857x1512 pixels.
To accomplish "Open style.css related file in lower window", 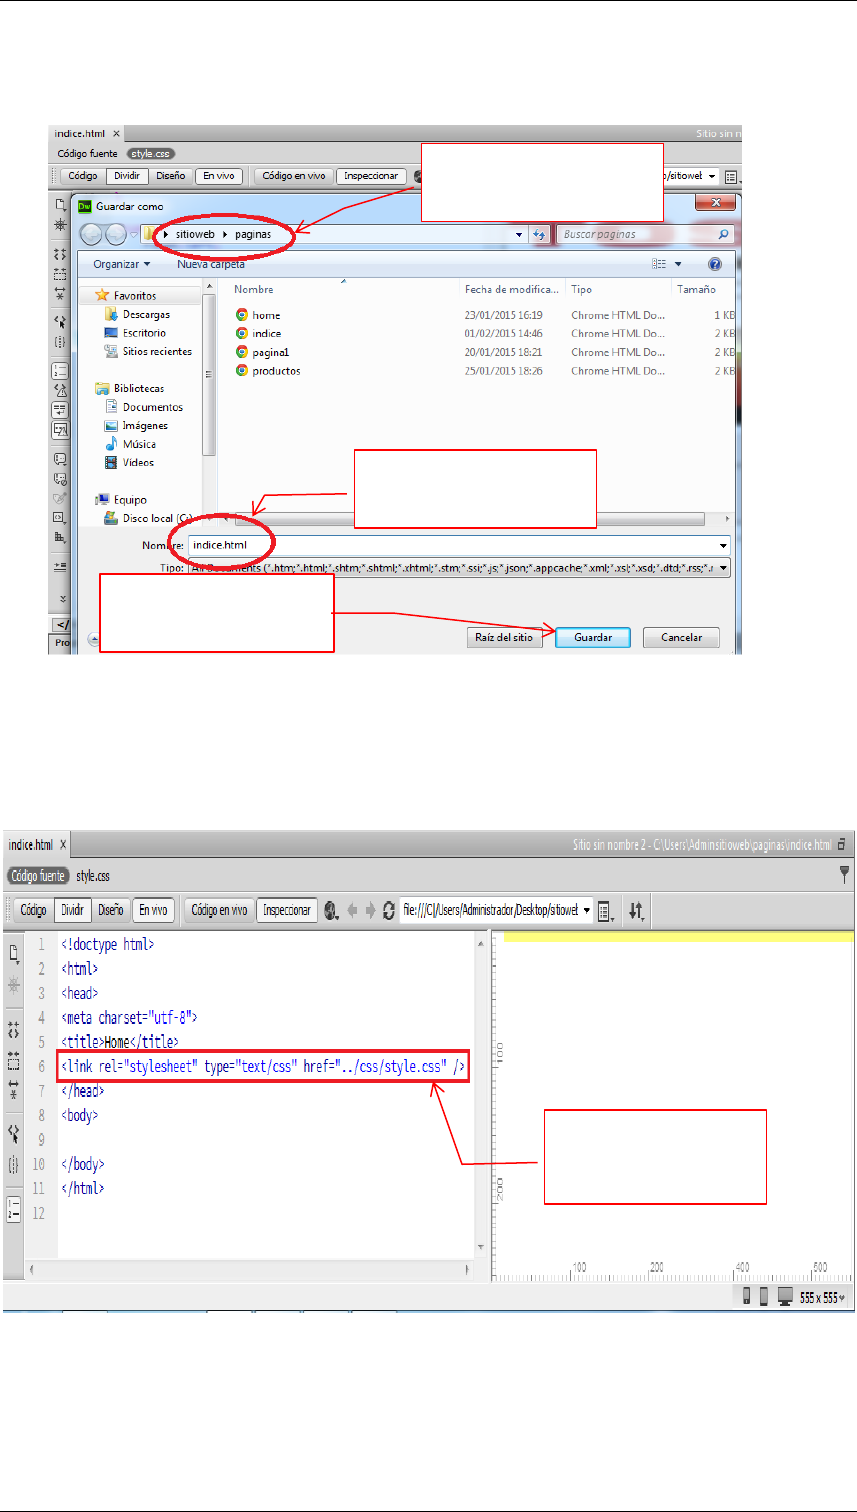I will [93, 876].
